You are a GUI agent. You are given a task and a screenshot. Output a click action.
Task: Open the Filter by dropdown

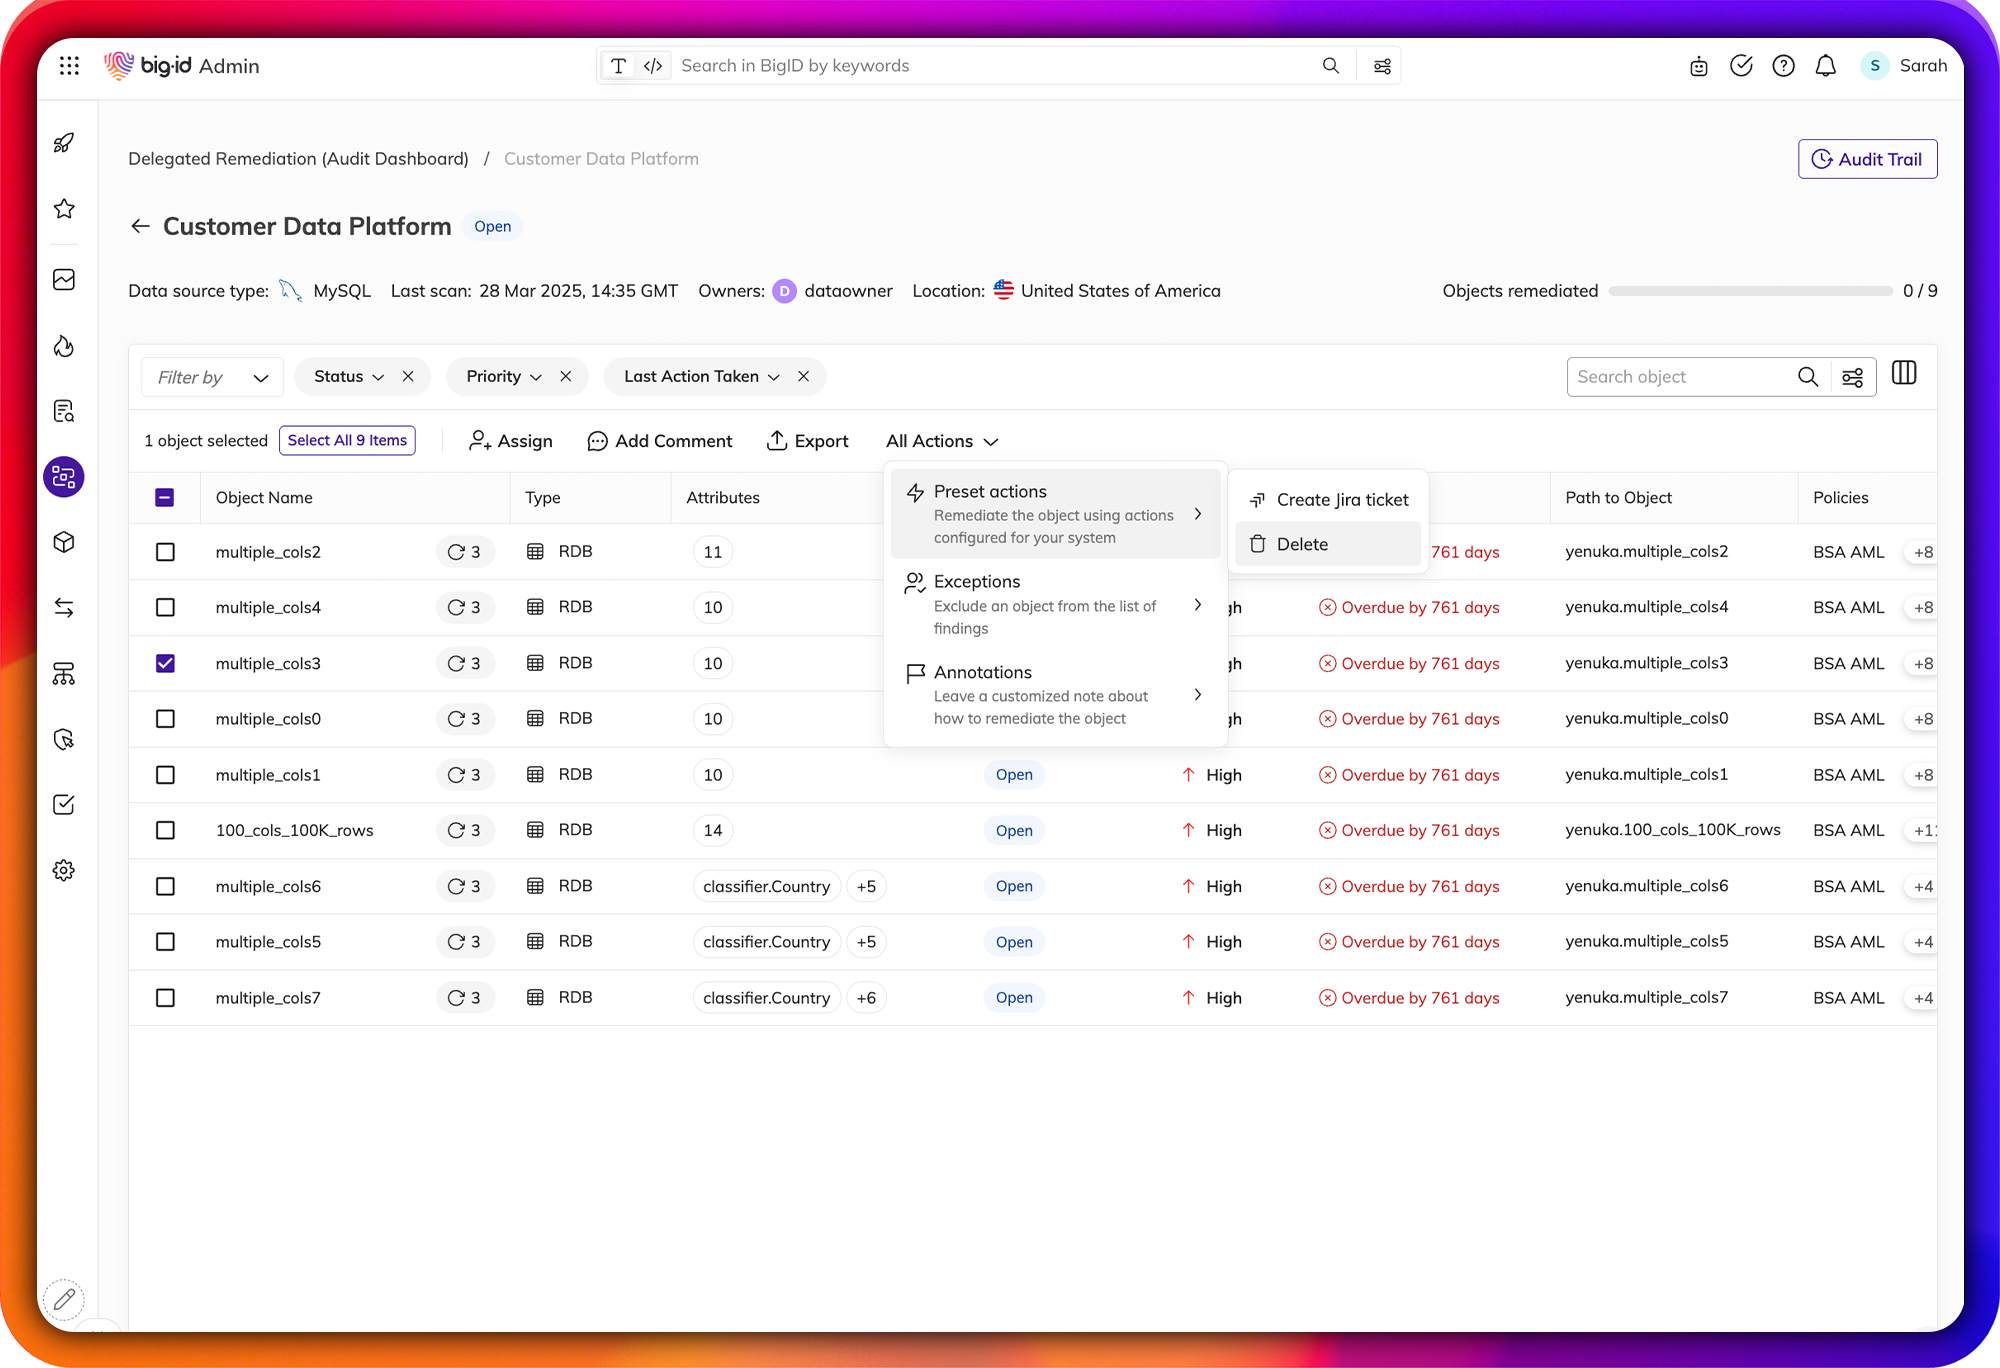pyautogui.click(x=212, y=377)
